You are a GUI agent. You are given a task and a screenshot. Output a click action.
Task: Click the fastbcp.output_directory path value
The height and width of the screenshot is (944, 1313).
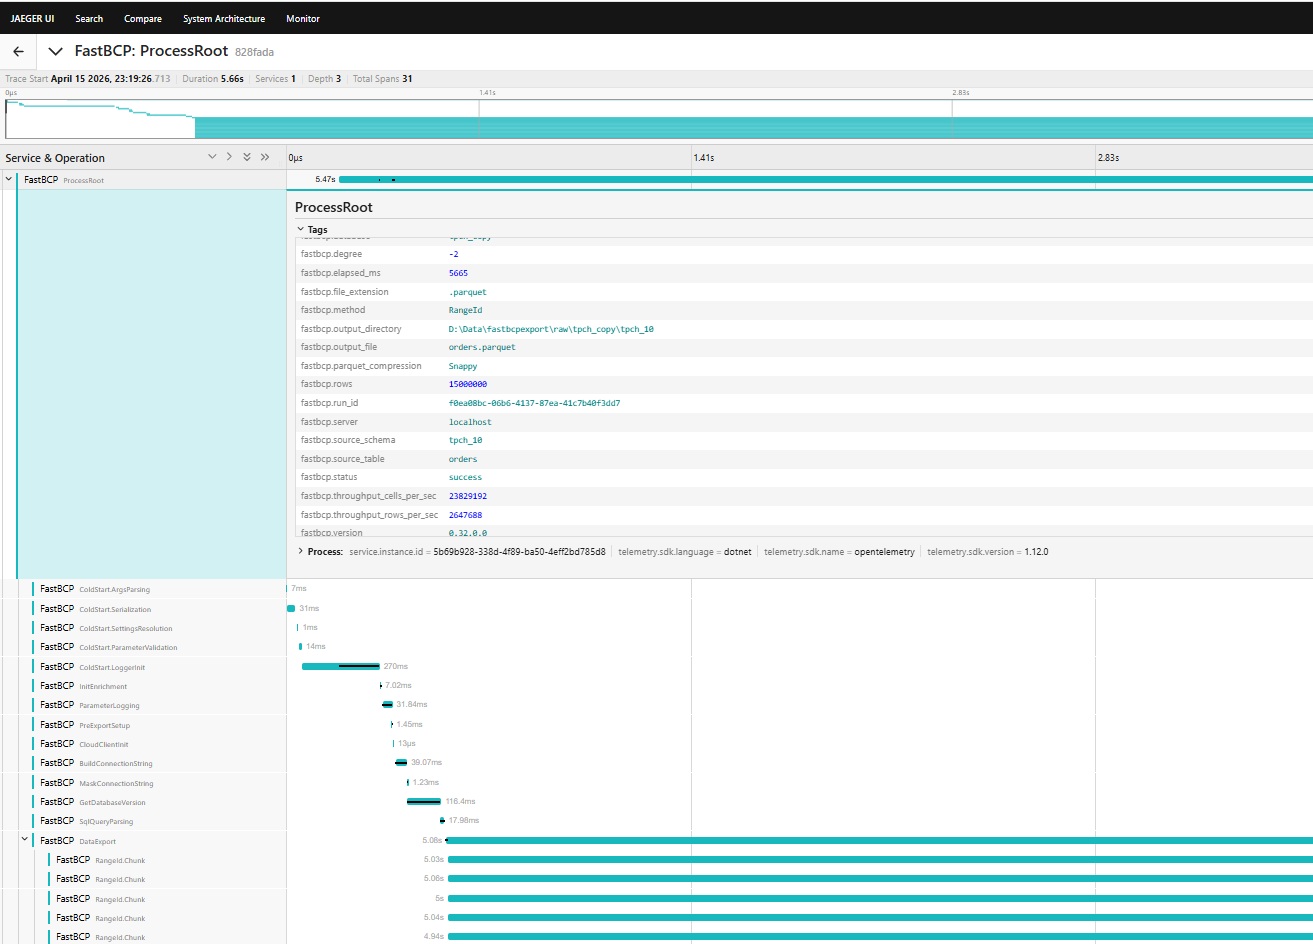[x=551, y=329]
